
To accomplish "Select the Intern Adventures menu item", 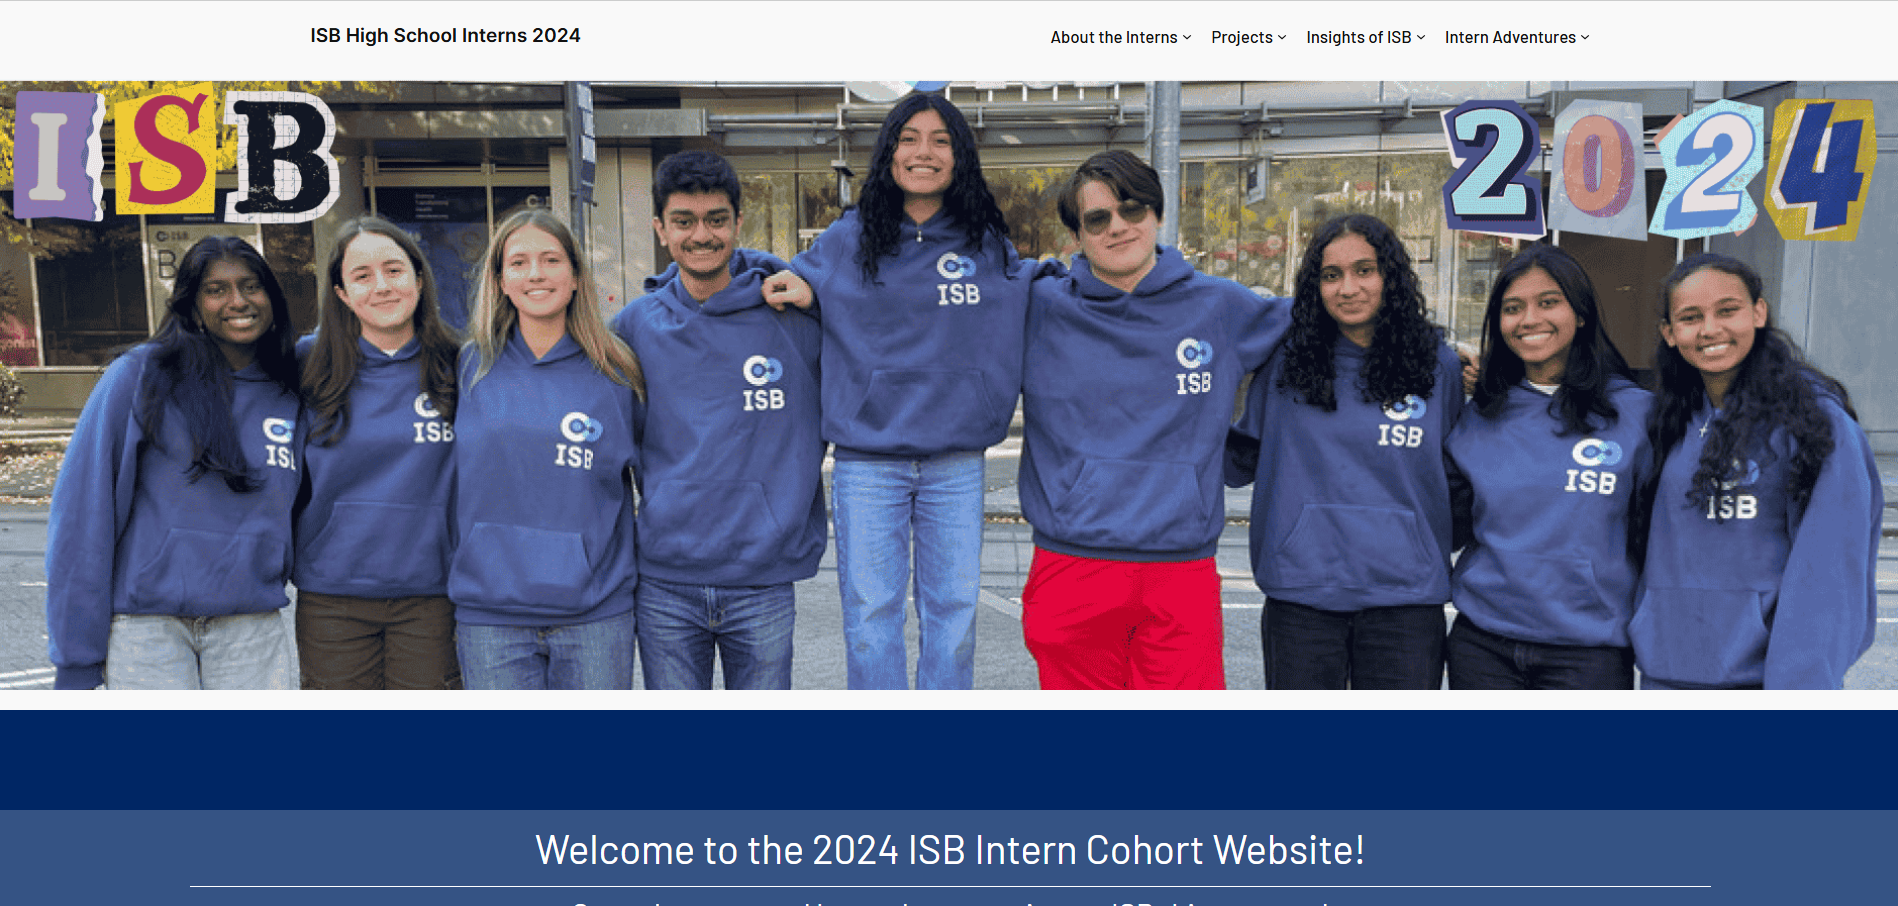I will pos(1509,37).
